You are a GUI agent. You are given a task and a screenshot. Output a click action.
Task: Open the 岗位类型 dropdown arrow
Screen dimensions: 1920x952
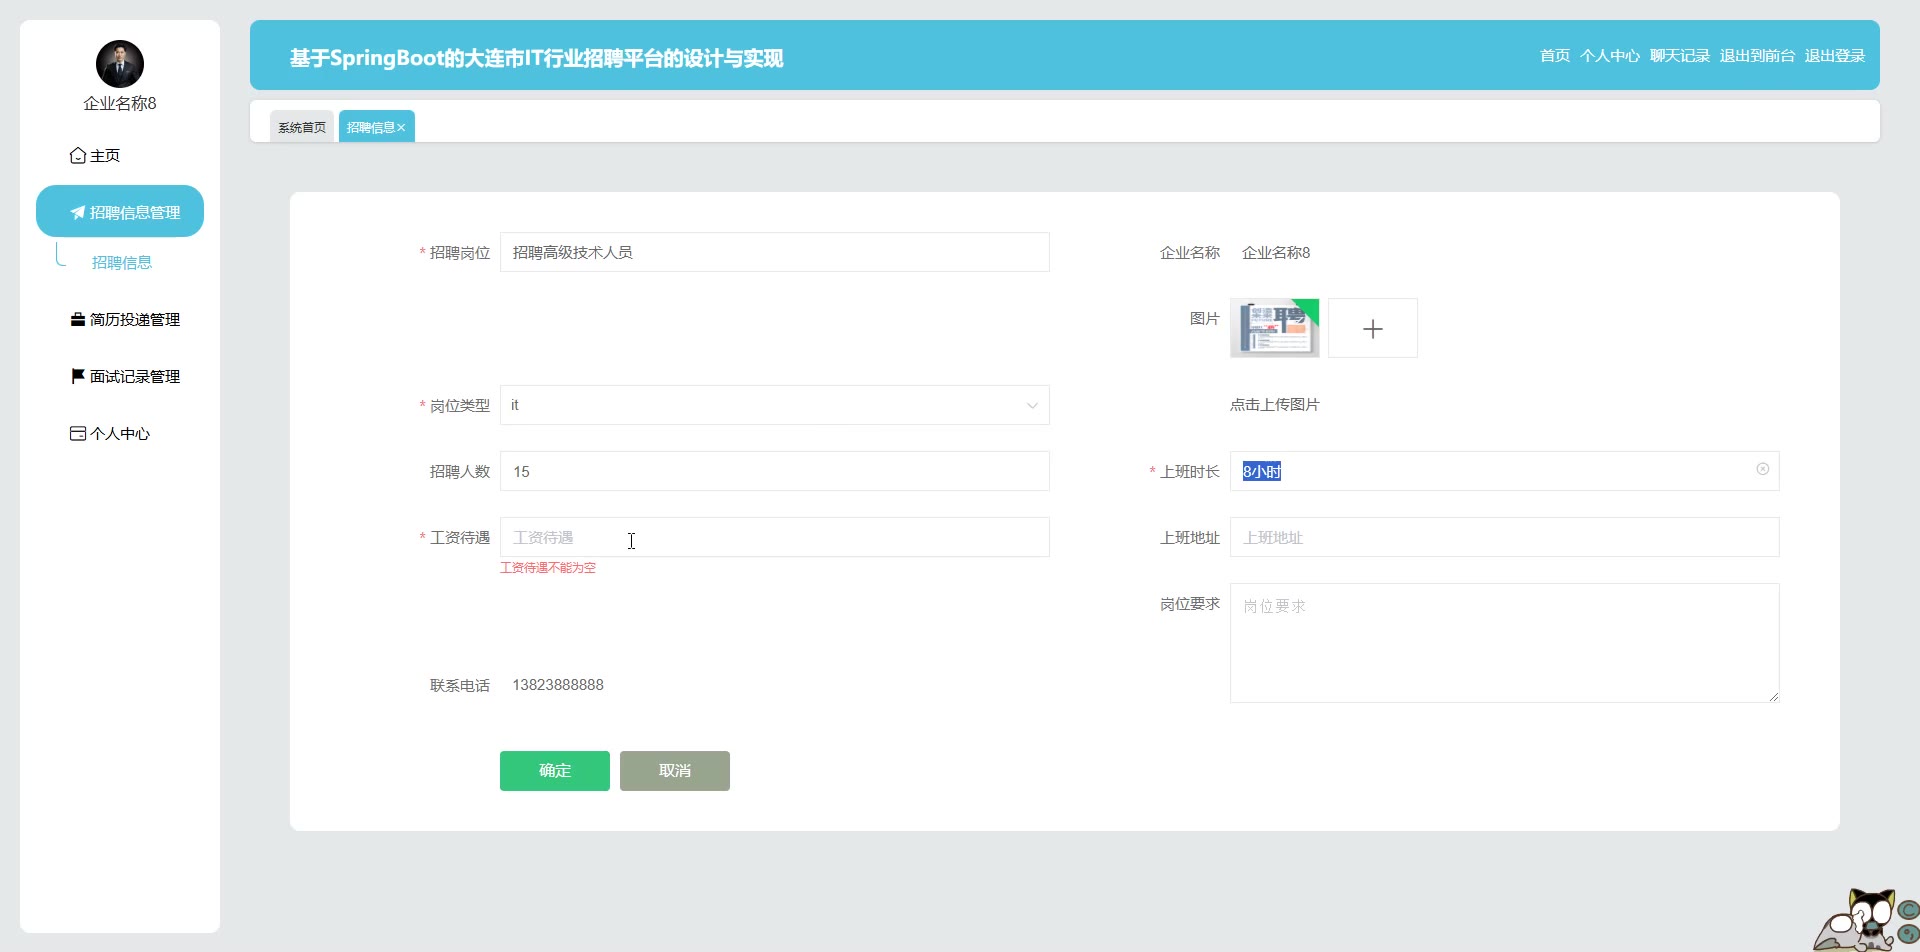click(x=1032, y=405)
